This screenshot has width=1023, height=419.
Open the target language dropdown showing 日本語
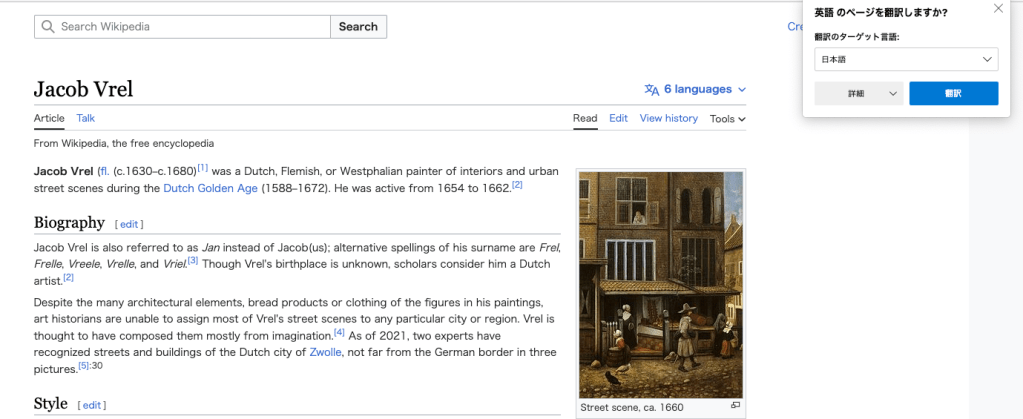point(906,60)
